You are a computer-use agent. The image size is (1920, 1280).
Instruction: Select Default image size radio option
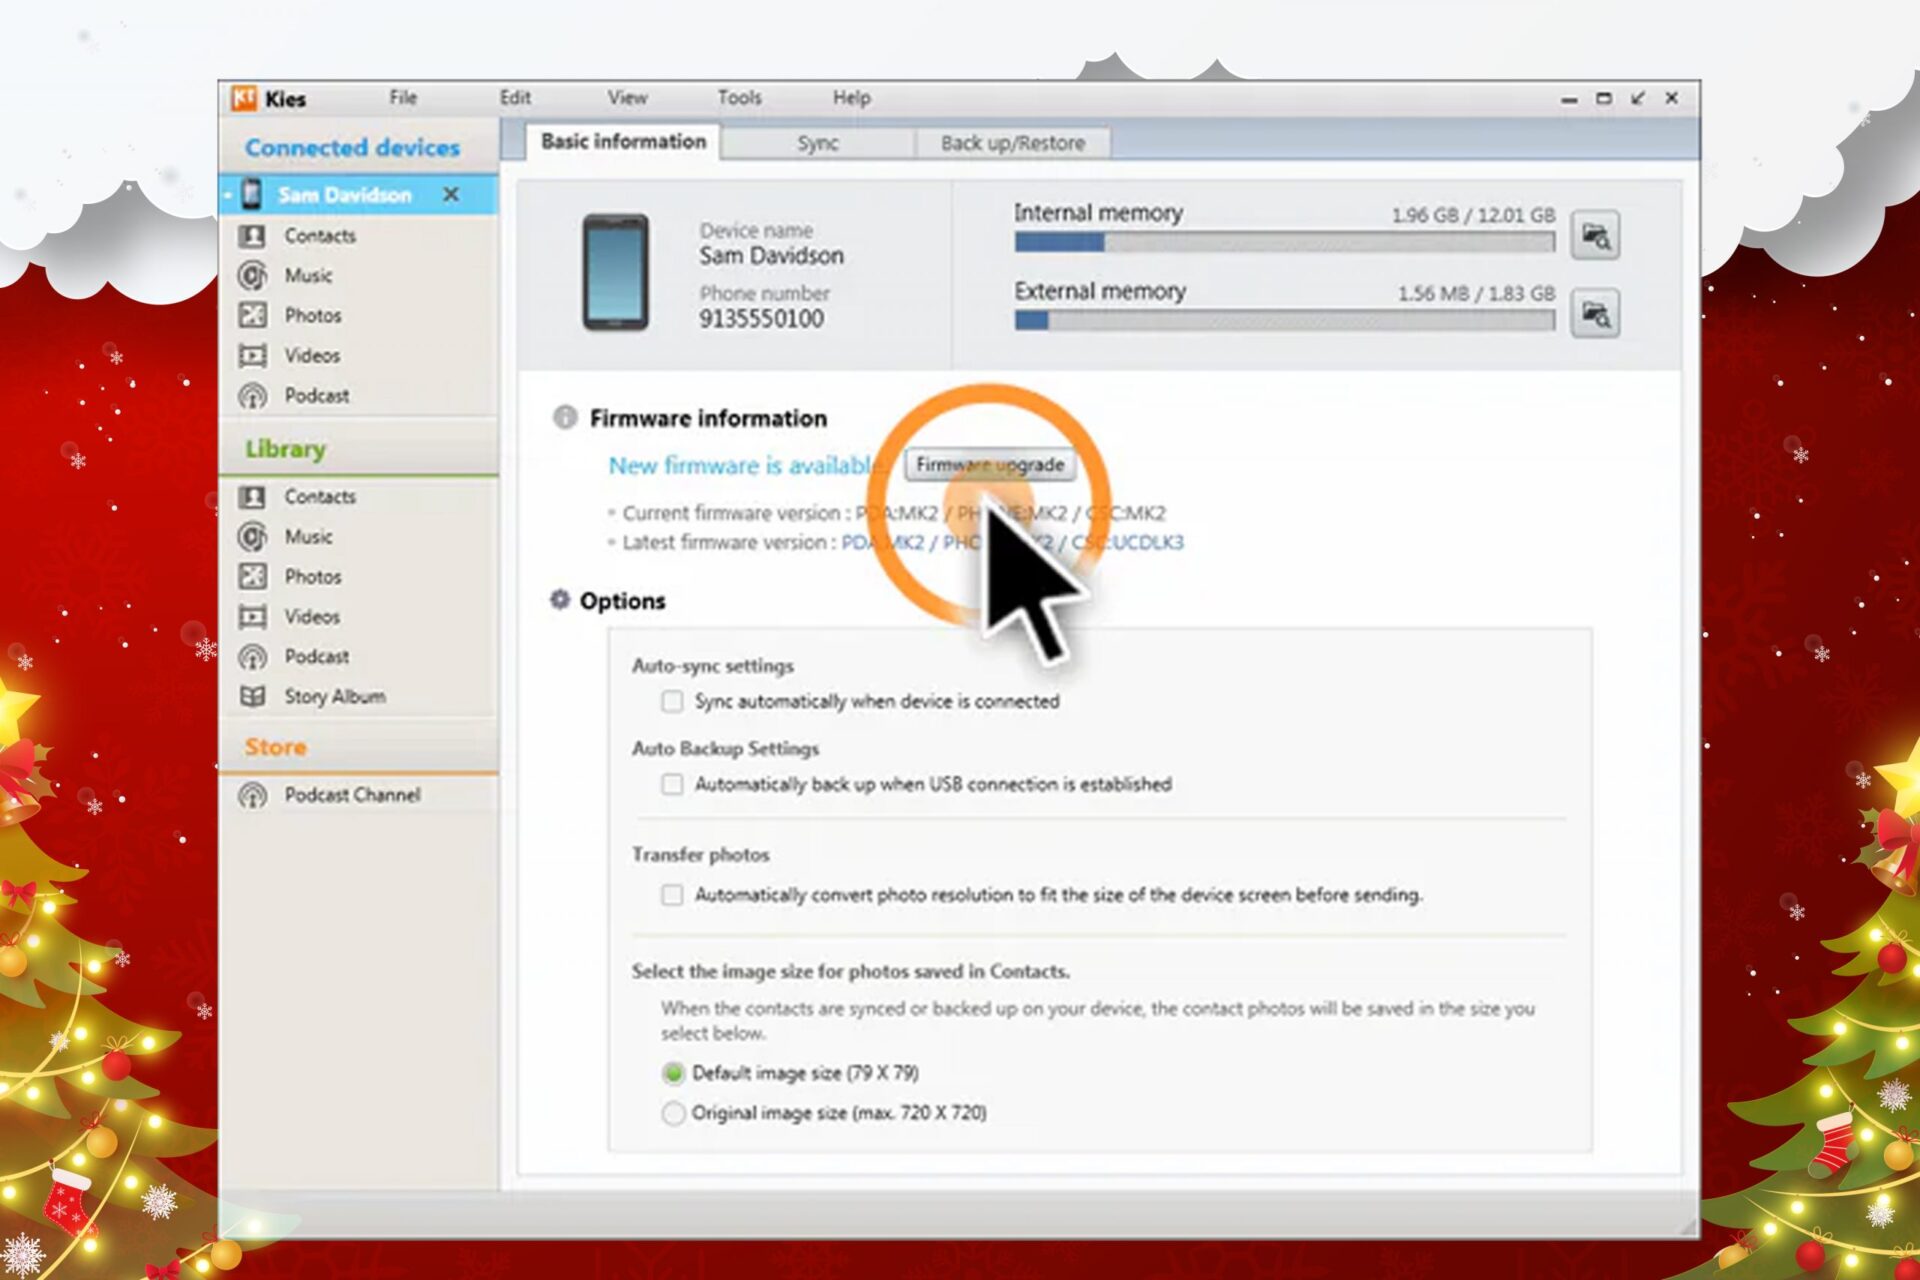(x=673, y=1073)
